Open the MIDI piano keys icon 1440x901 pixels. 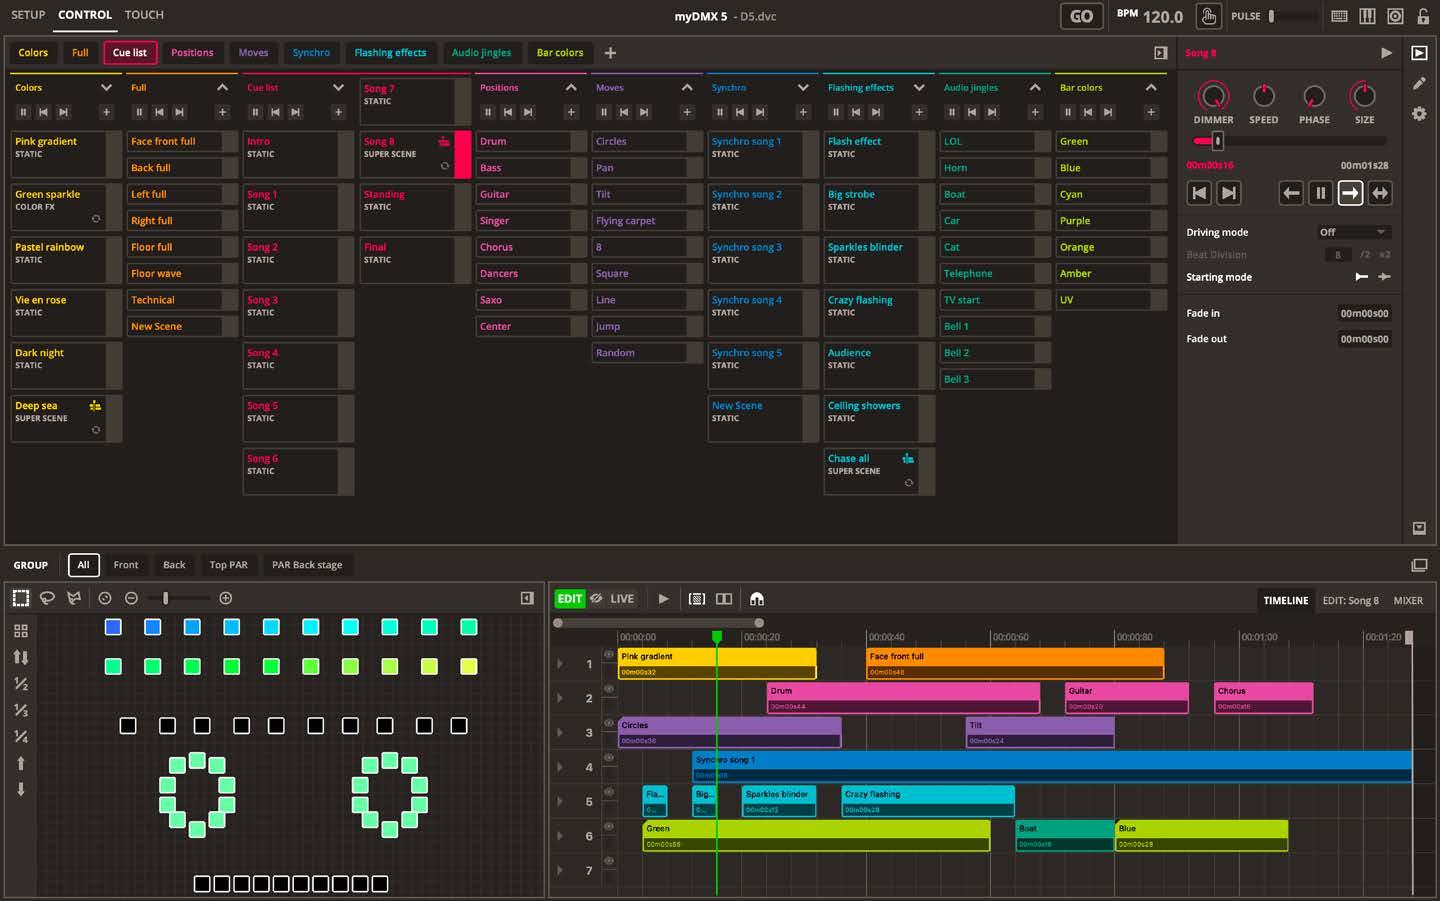tap(1367, 16)
